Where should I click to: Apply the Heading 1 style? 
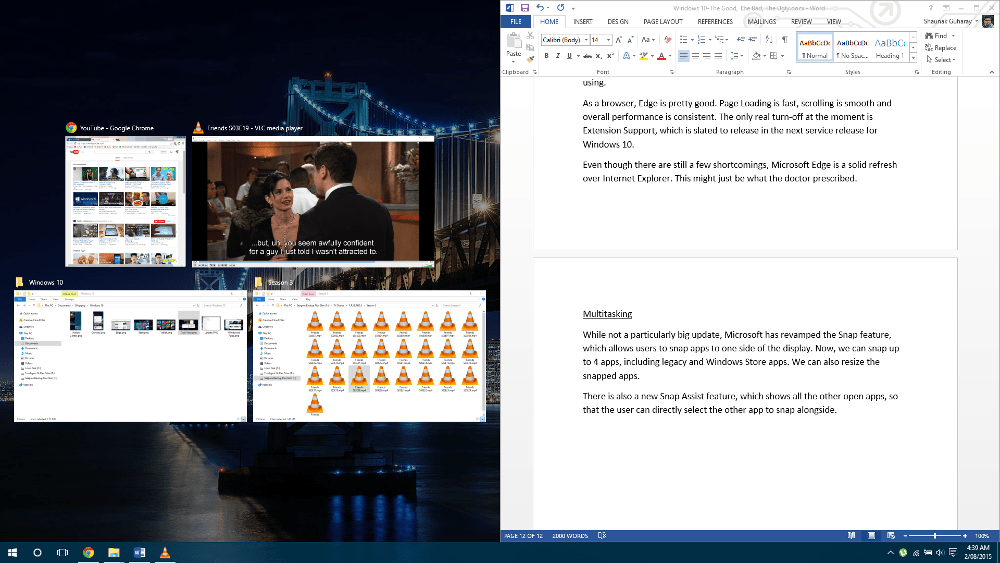click(889, 48)
